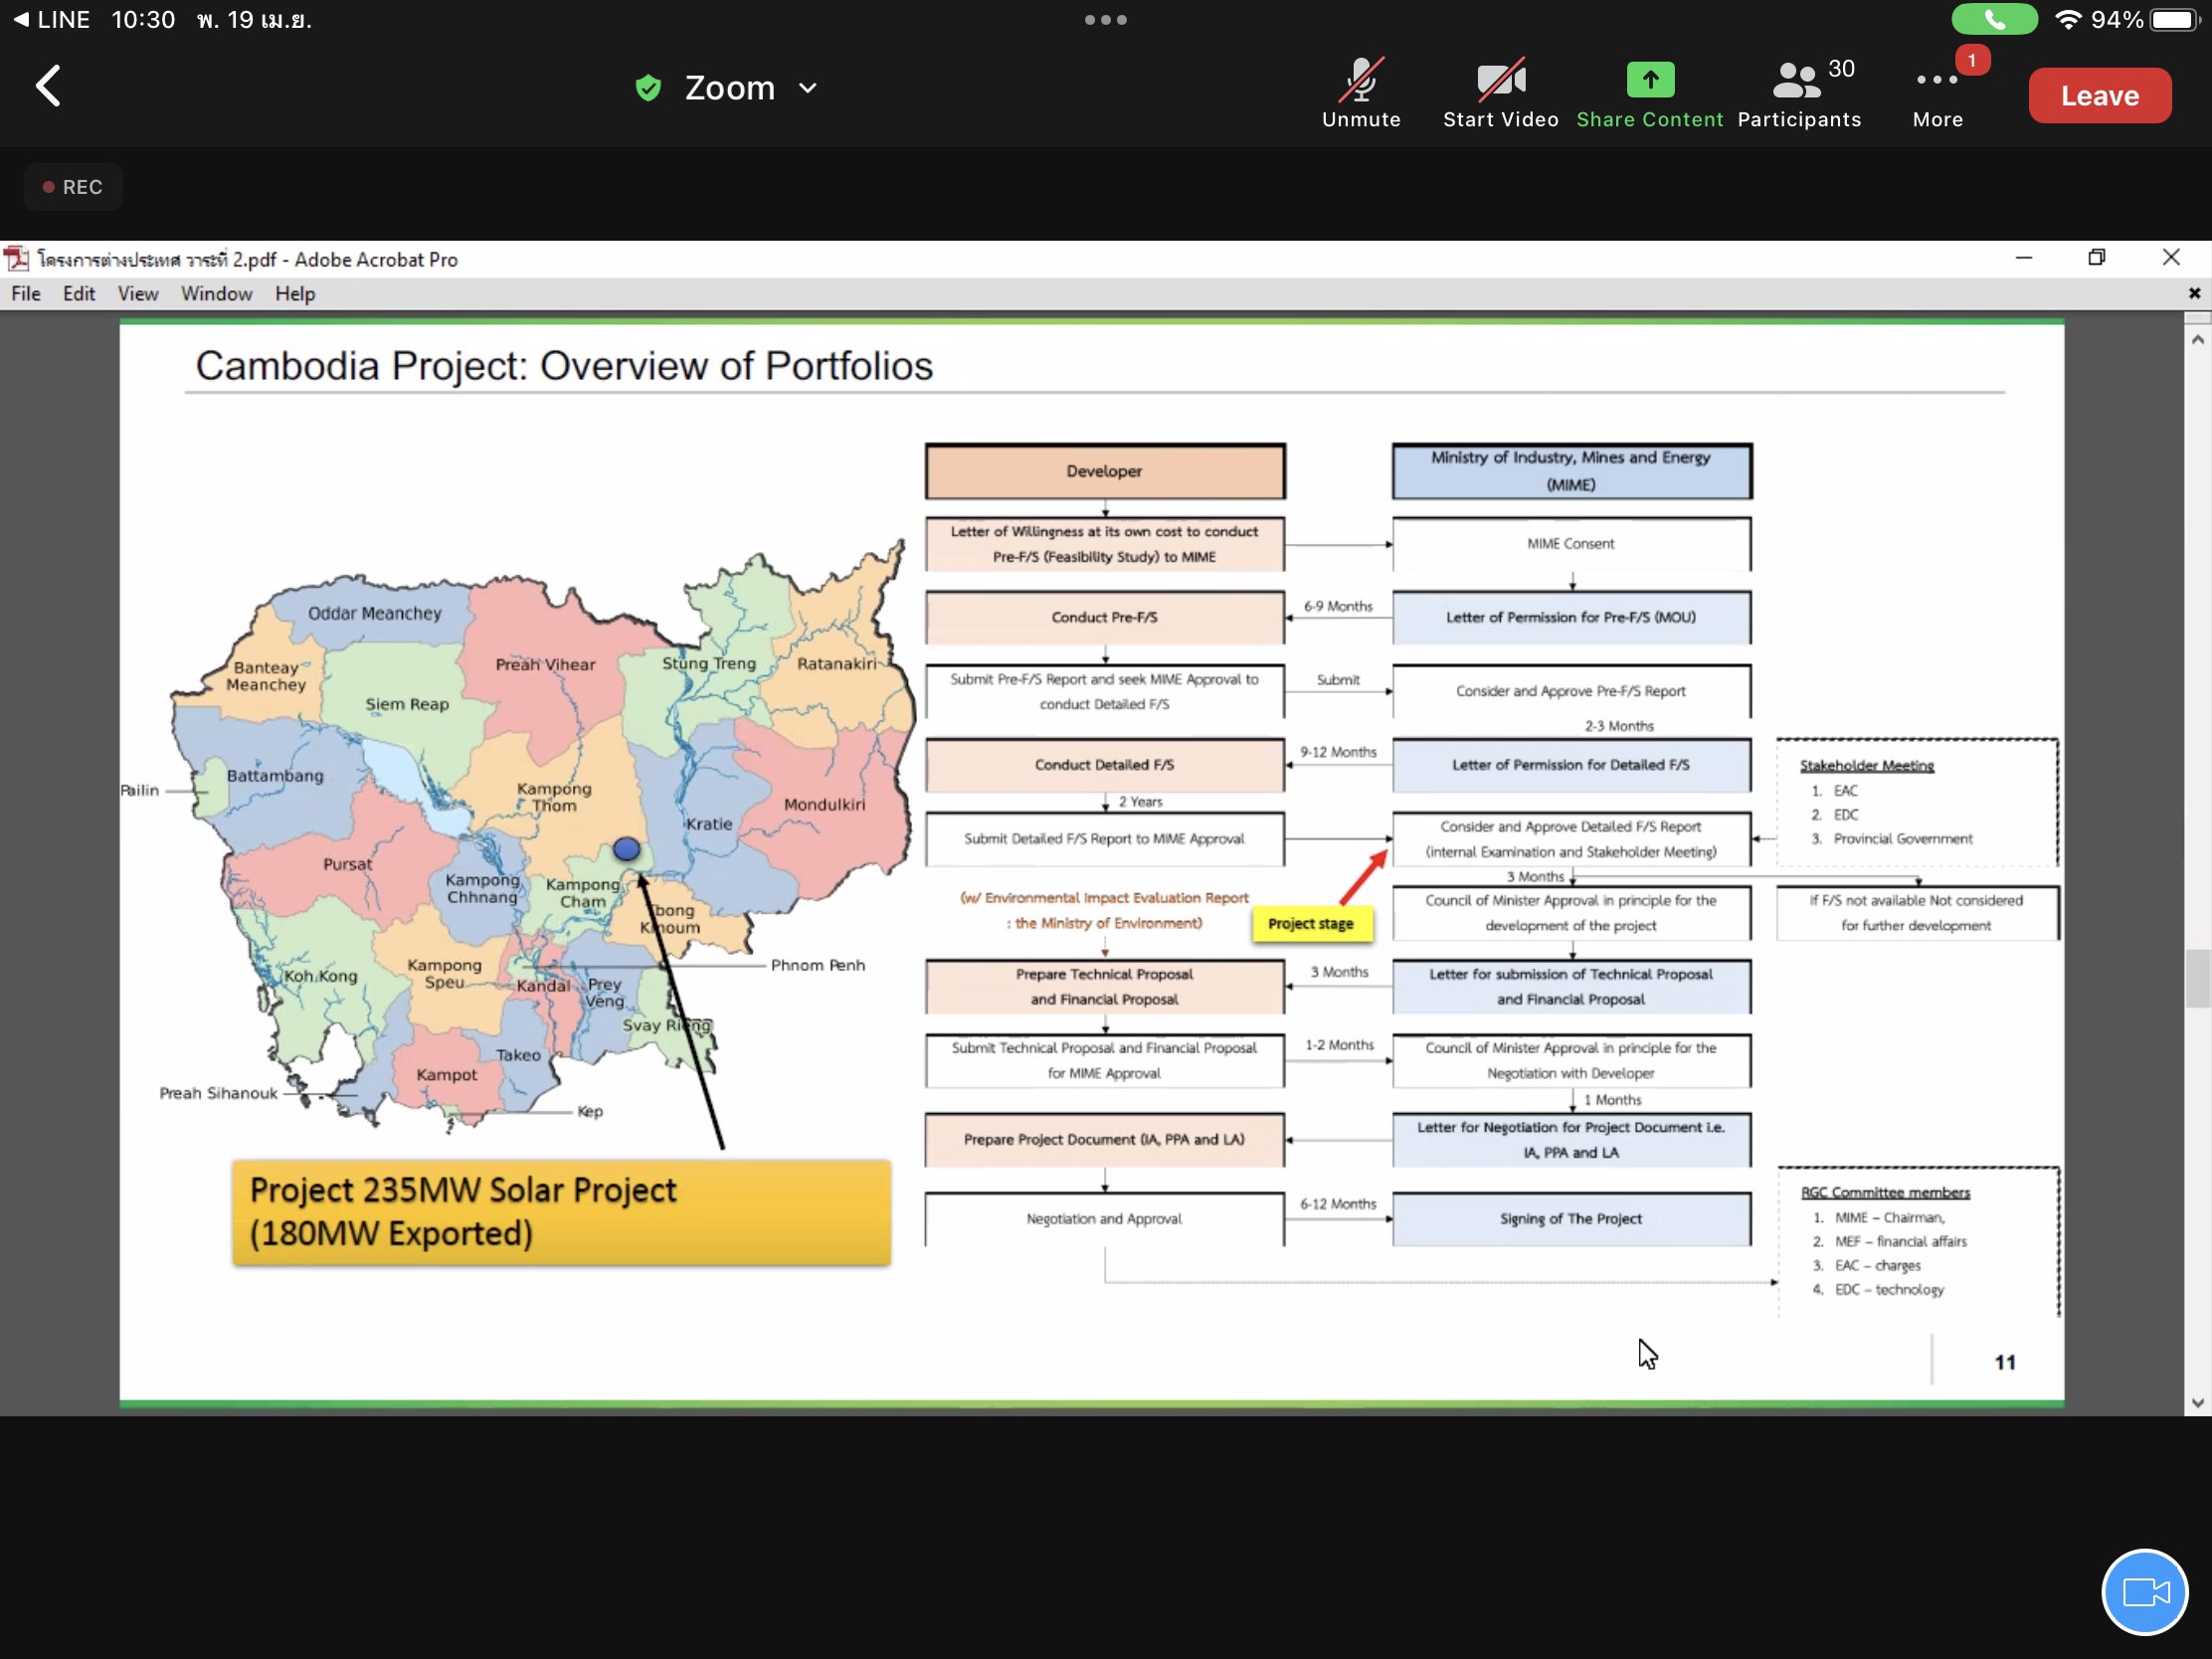2212x1659 pixels.
Task: Click If F/S not available box
Action: click(1916, 913)
